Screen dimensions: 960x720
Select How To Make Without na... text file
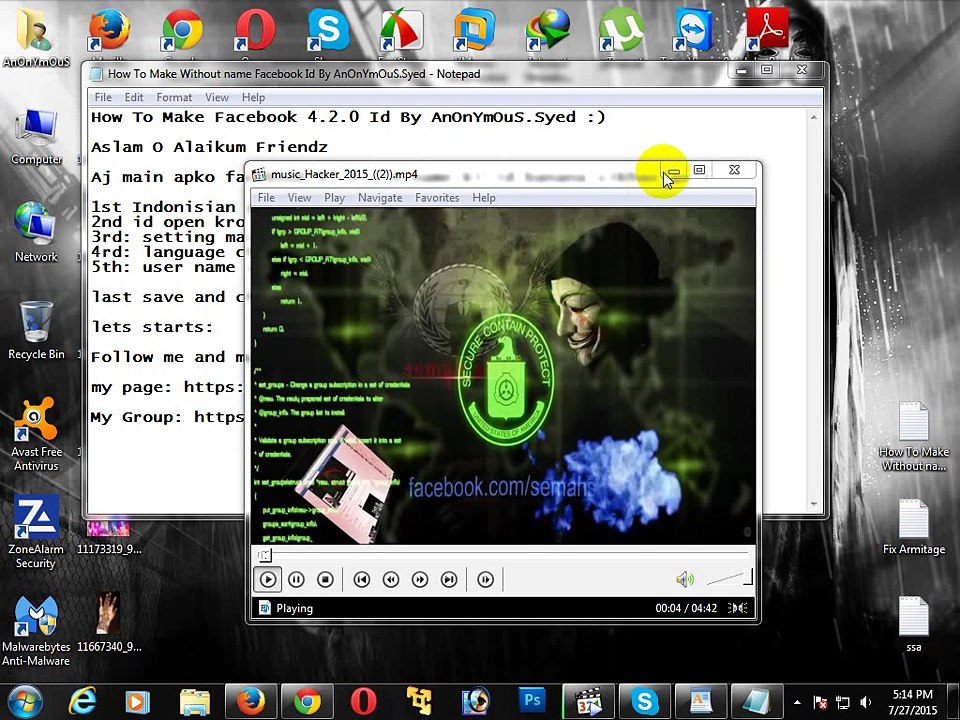pyautogui.click(x=913, y=436)
